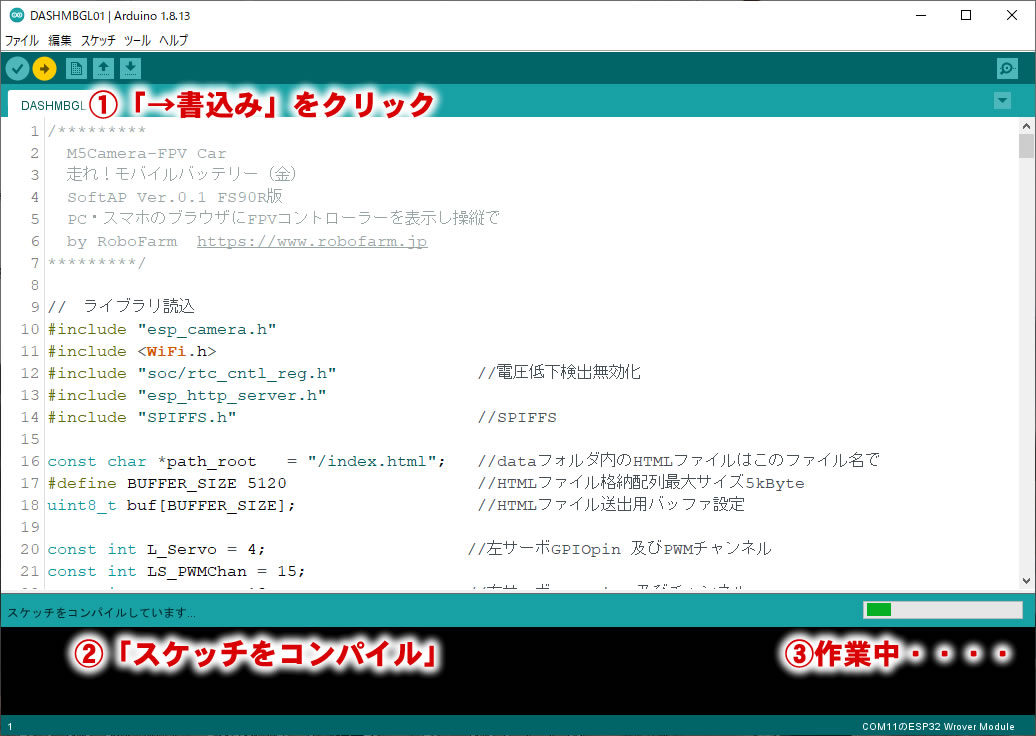Save sketch with the down-arrow icon
This screenshot has height=736, width=1036.
click(x=130, y=68)
